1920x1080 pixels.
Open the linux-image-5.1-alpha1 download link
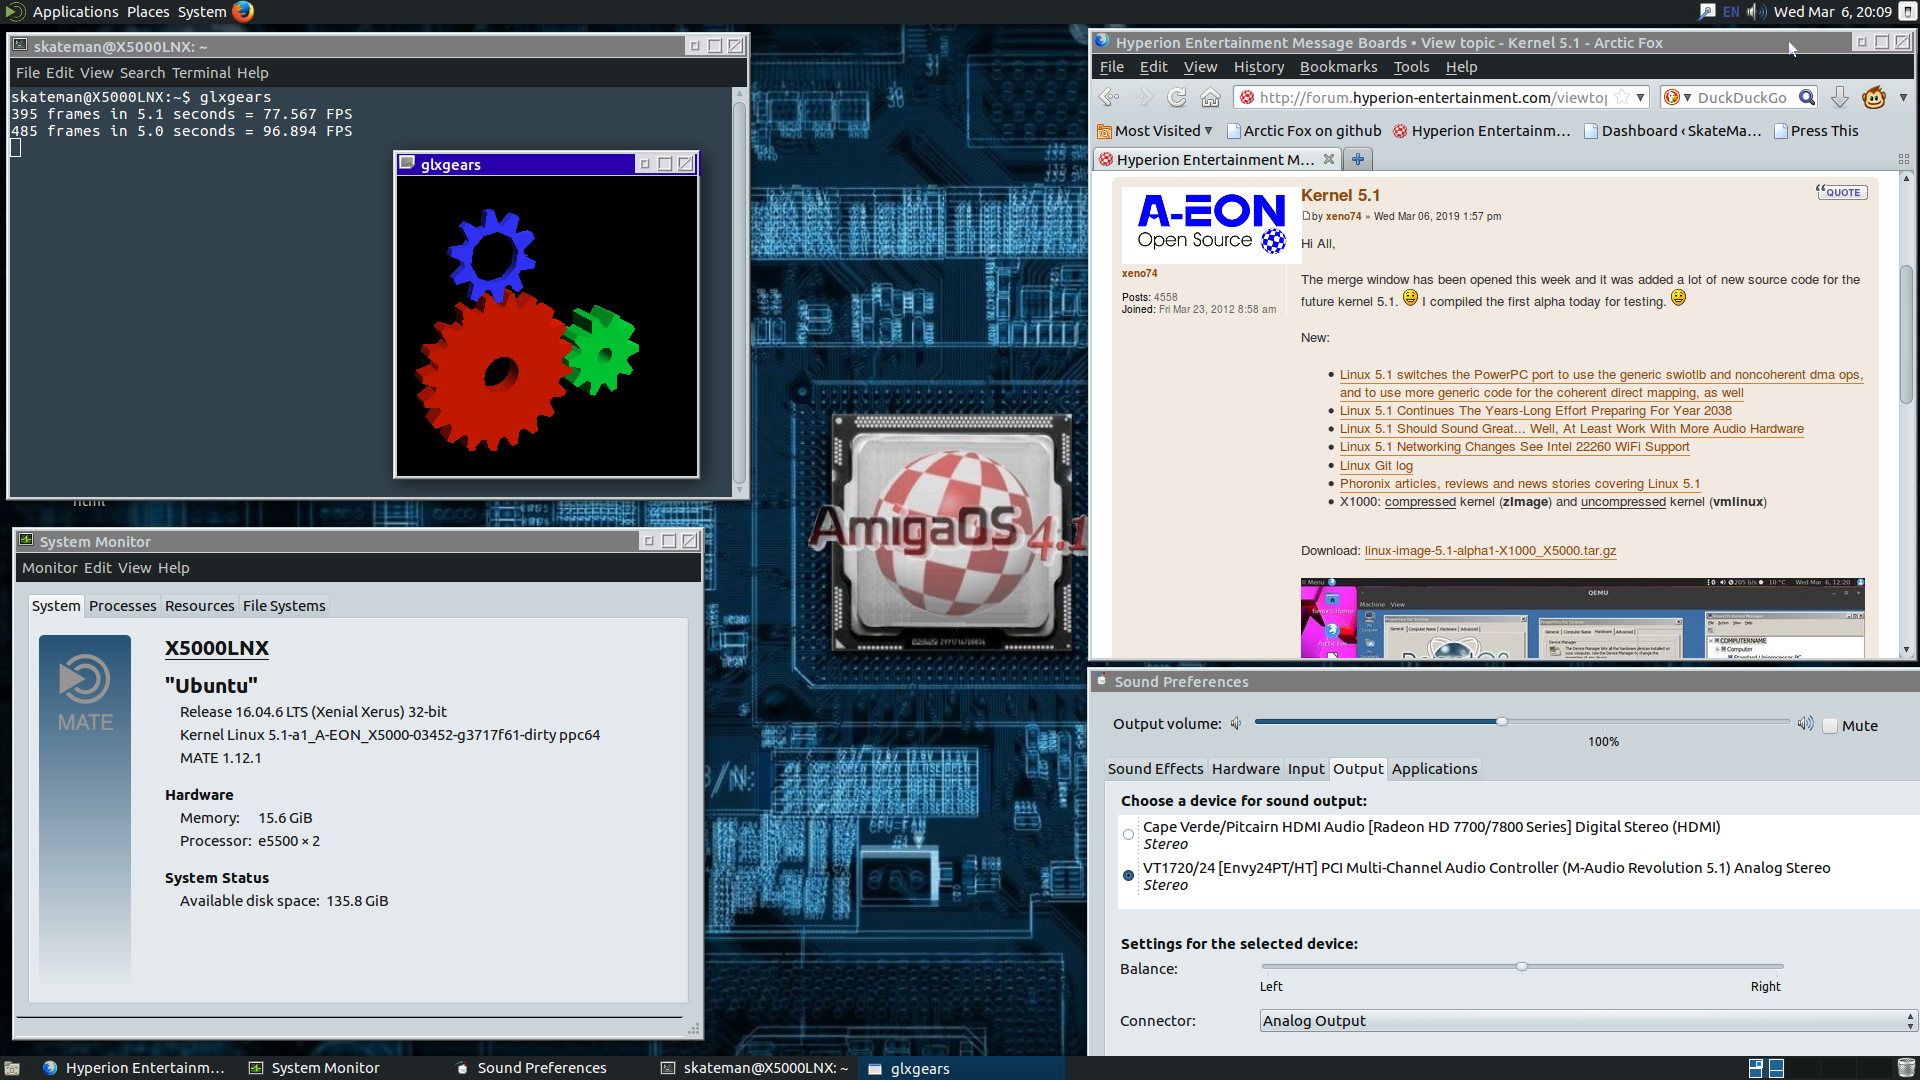[x=1490, y=551]
